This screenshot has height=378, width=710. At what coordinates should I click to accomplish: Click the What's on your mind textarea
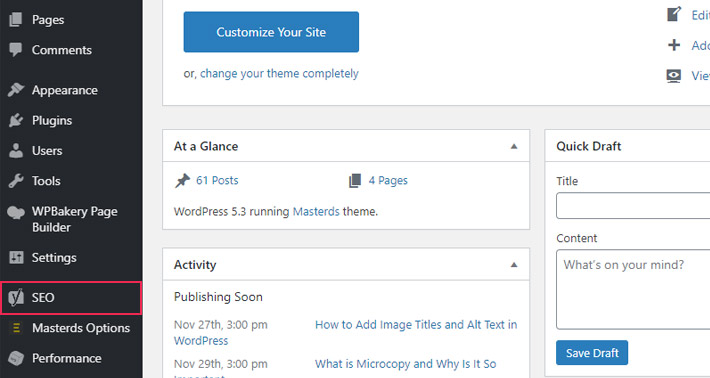tap(633, 289)
